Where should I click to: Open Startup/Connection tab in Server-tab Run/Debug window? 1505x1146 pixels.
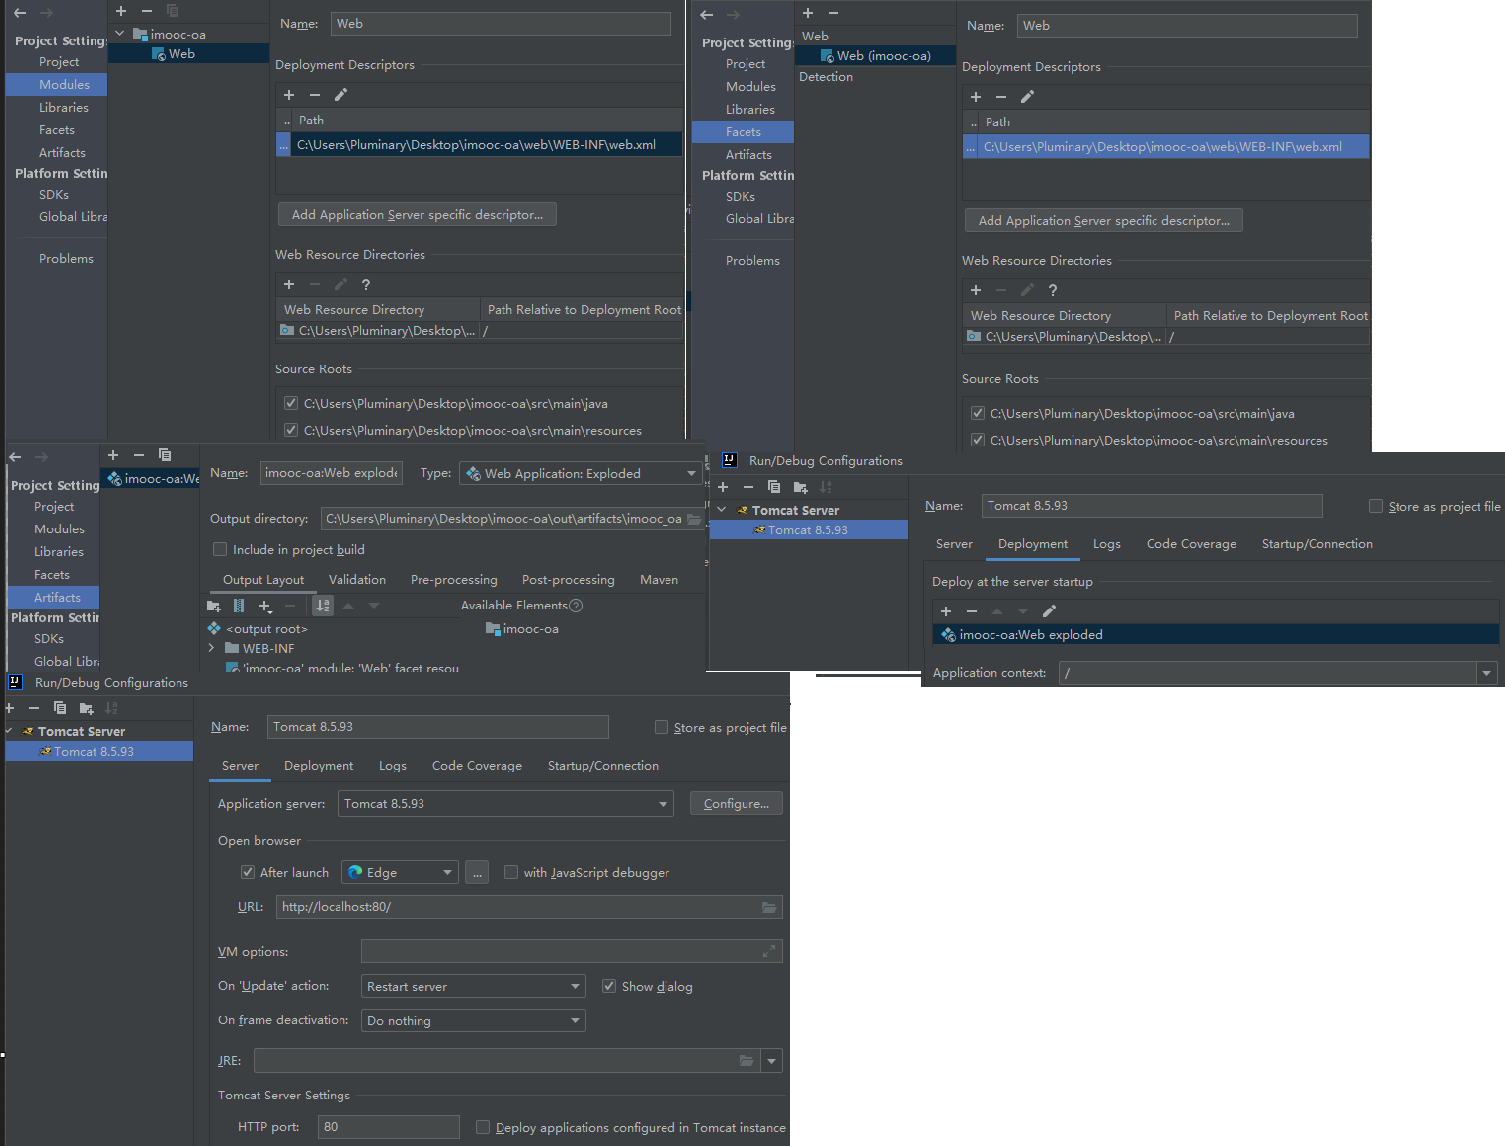coord(603,766)
